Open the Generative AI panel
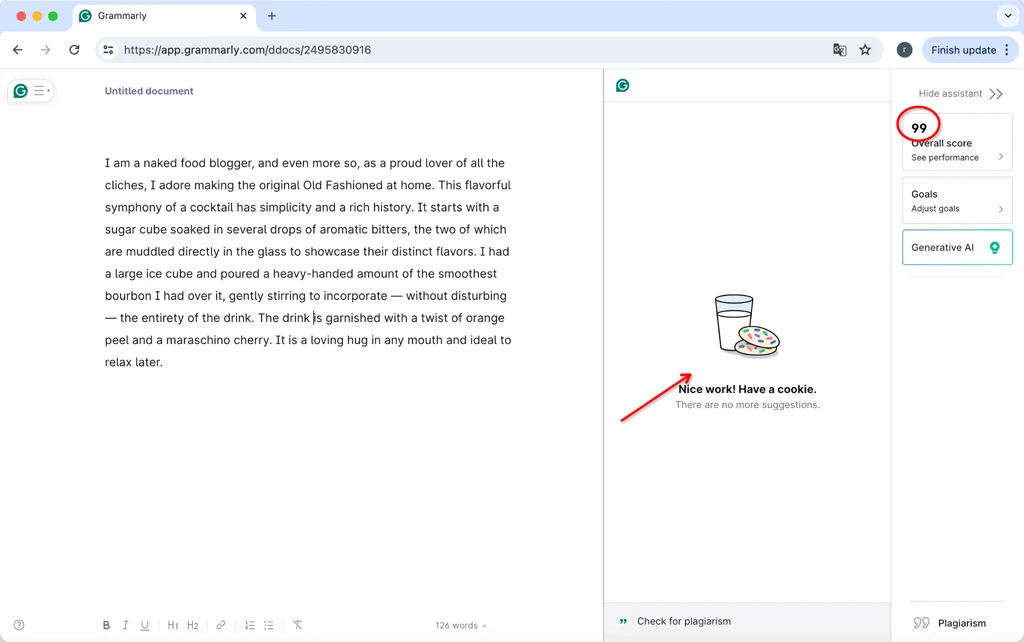The image size is (1024, 642). point(957,248)
